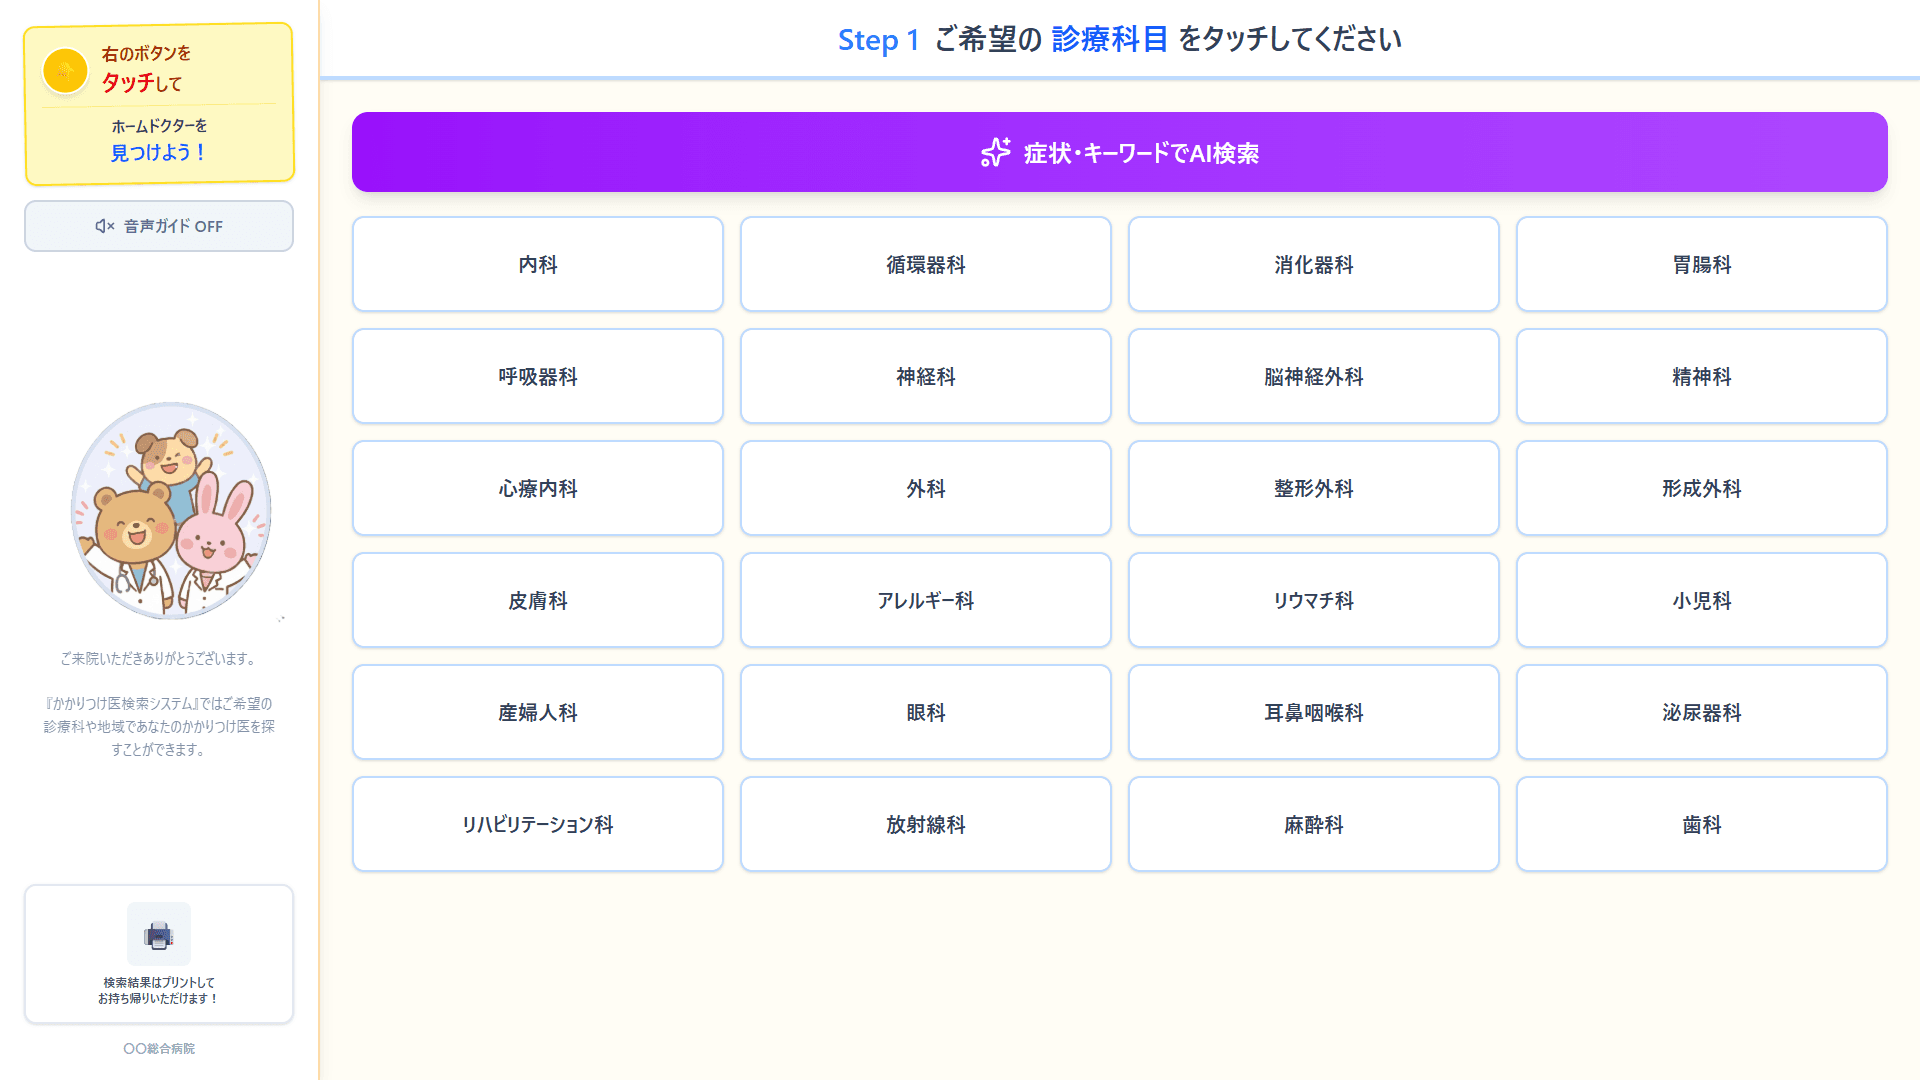Screen dimensions: 1920x1080
Task: Tap 心療内科
Action: (x=537, y=488)
